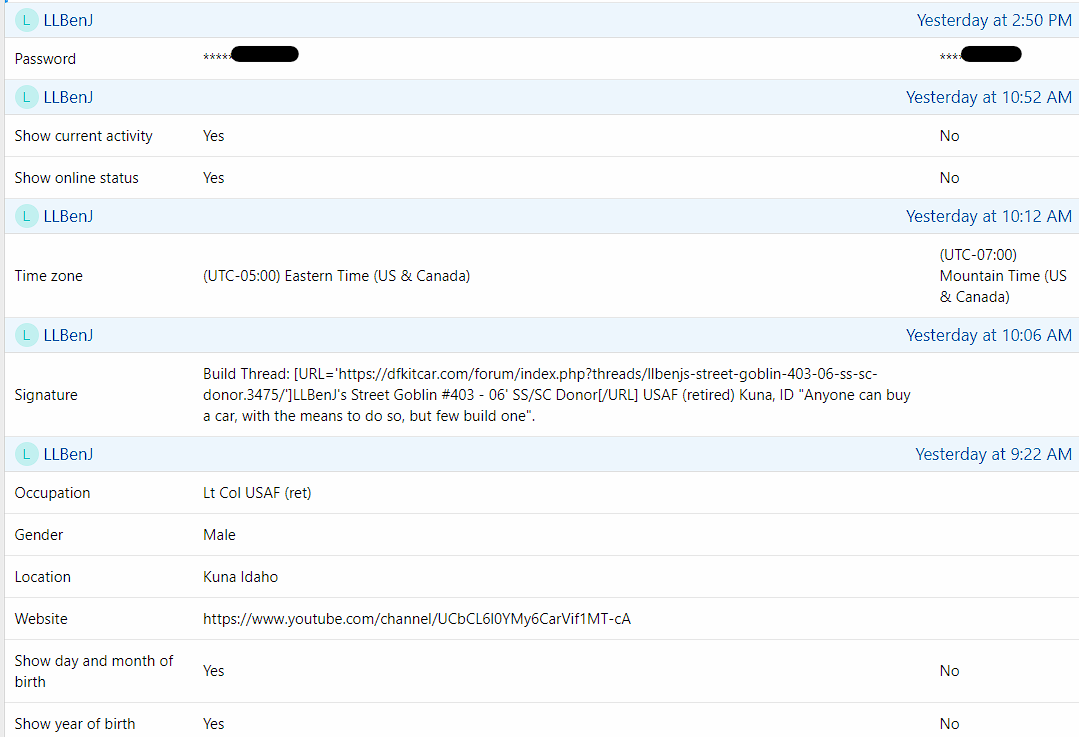This screenshot has width=1079, height=737.
Task: Click the Yesterday at 10:52 AM timestamp
Action: pyautogui.click(x=988, y=97)
